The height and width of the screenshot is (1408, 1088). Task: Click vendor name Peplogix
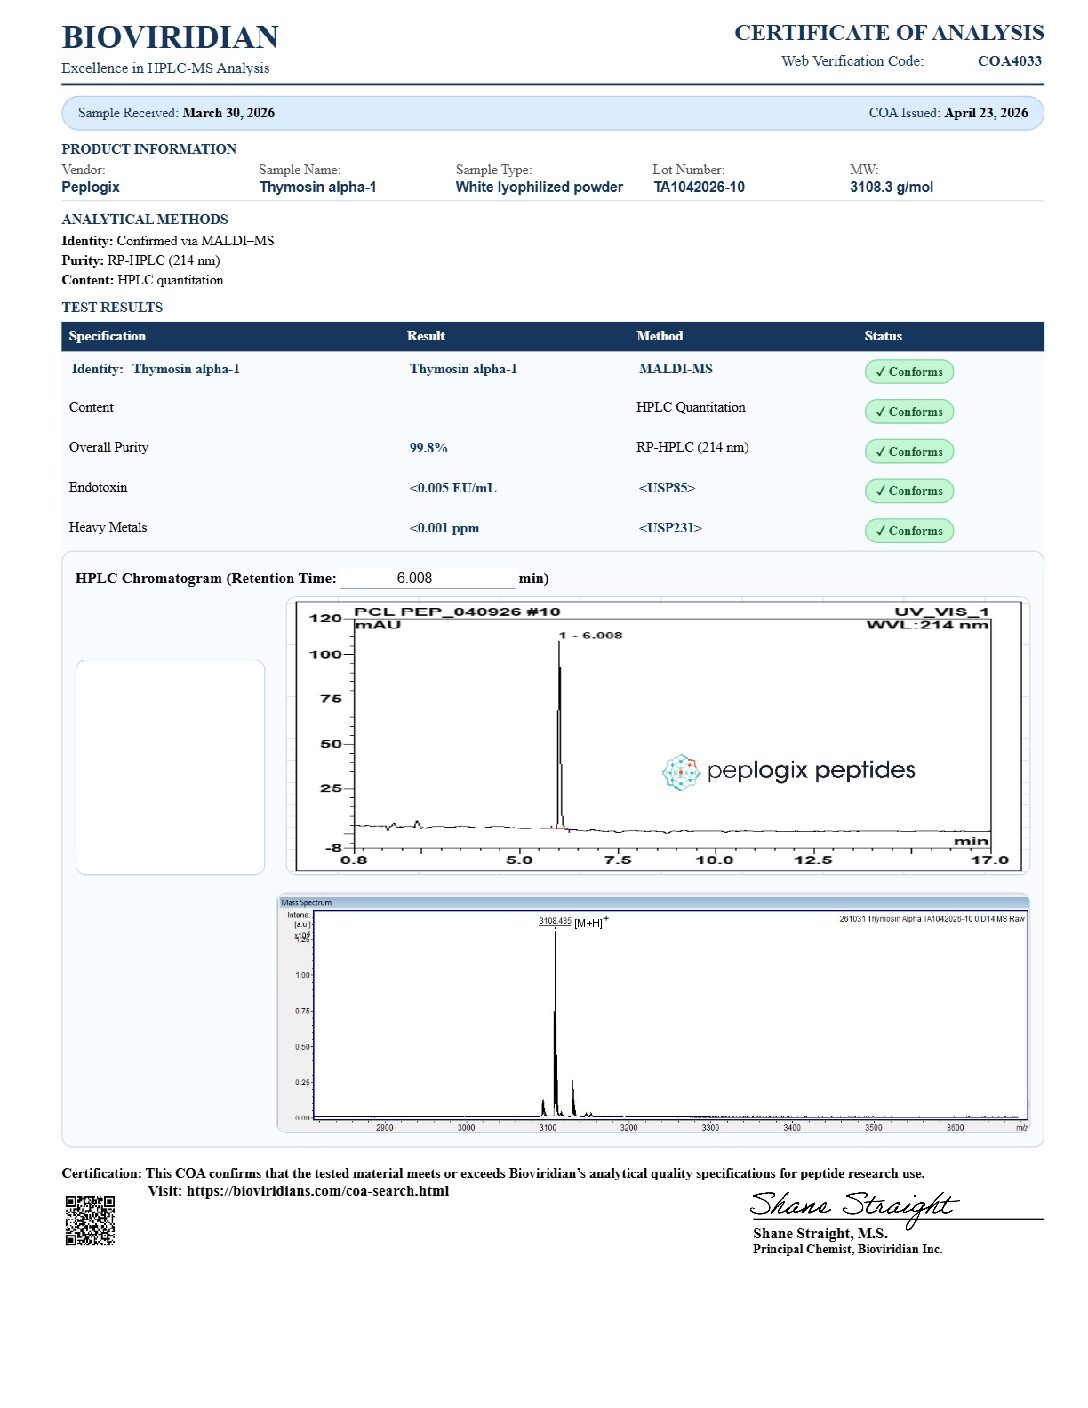[90, 187]
